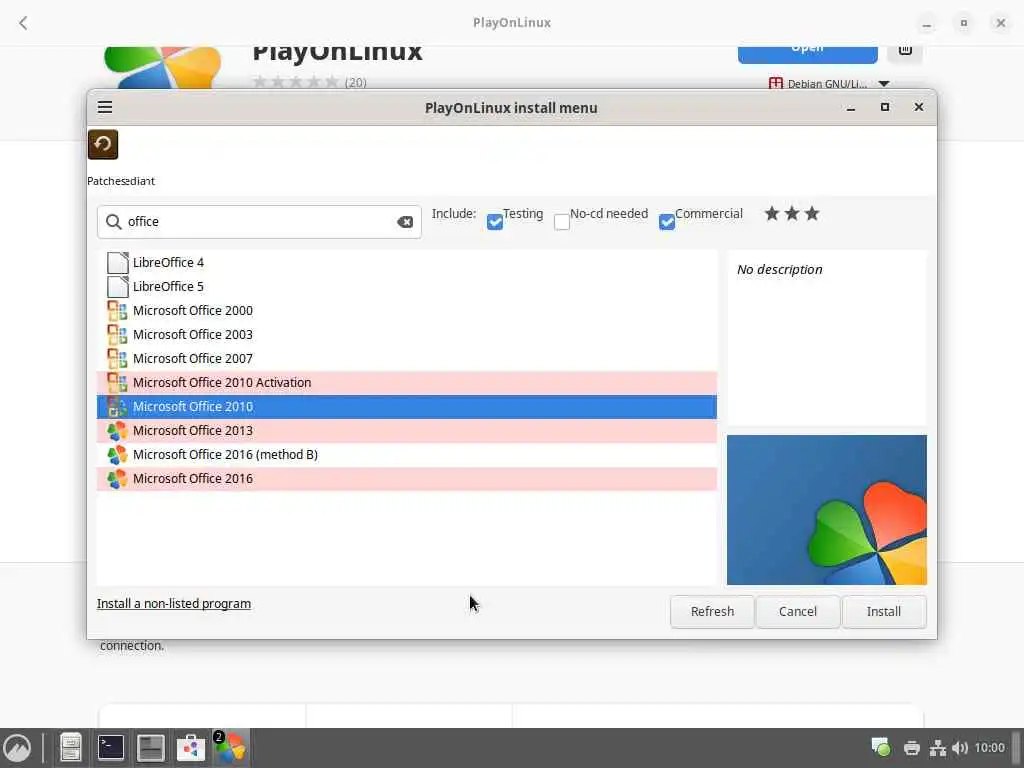Image resolution: width=1024 pixels, height=768 pixels.
Task: Select Microsoft Office 2010 Activation entry
Action: 407,383
